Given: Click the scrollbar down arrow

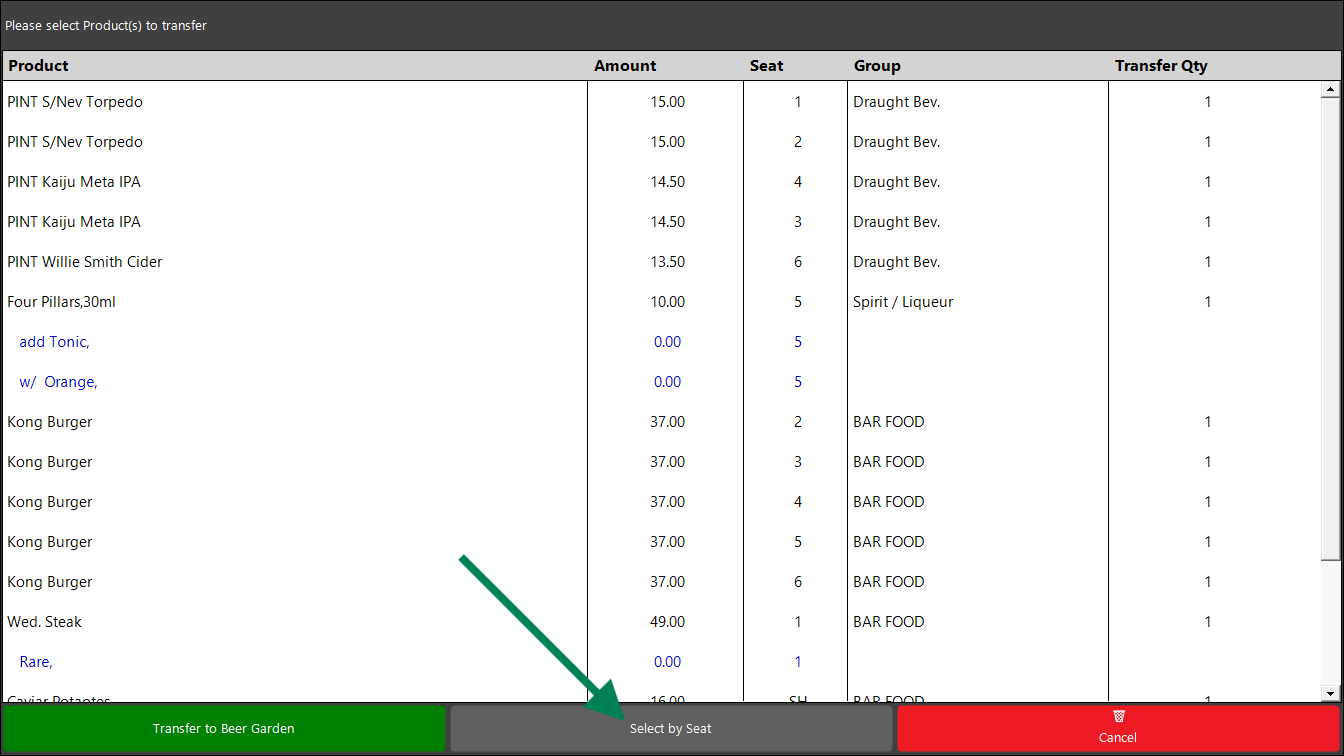Looking at the screenshot, I should click(x=1330, y=693).
